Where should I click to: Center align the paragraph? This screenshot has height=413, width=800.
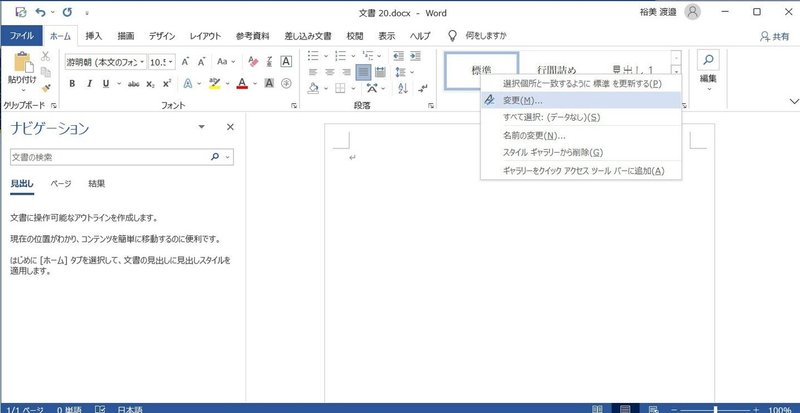(330, 72)
